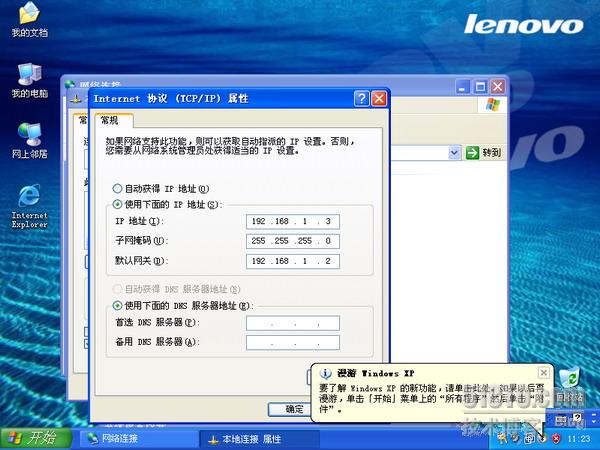This screenshot has height=450, width=600.
Task: Switch to 网络连接 taskbar button
Action: tap(138, 439)
